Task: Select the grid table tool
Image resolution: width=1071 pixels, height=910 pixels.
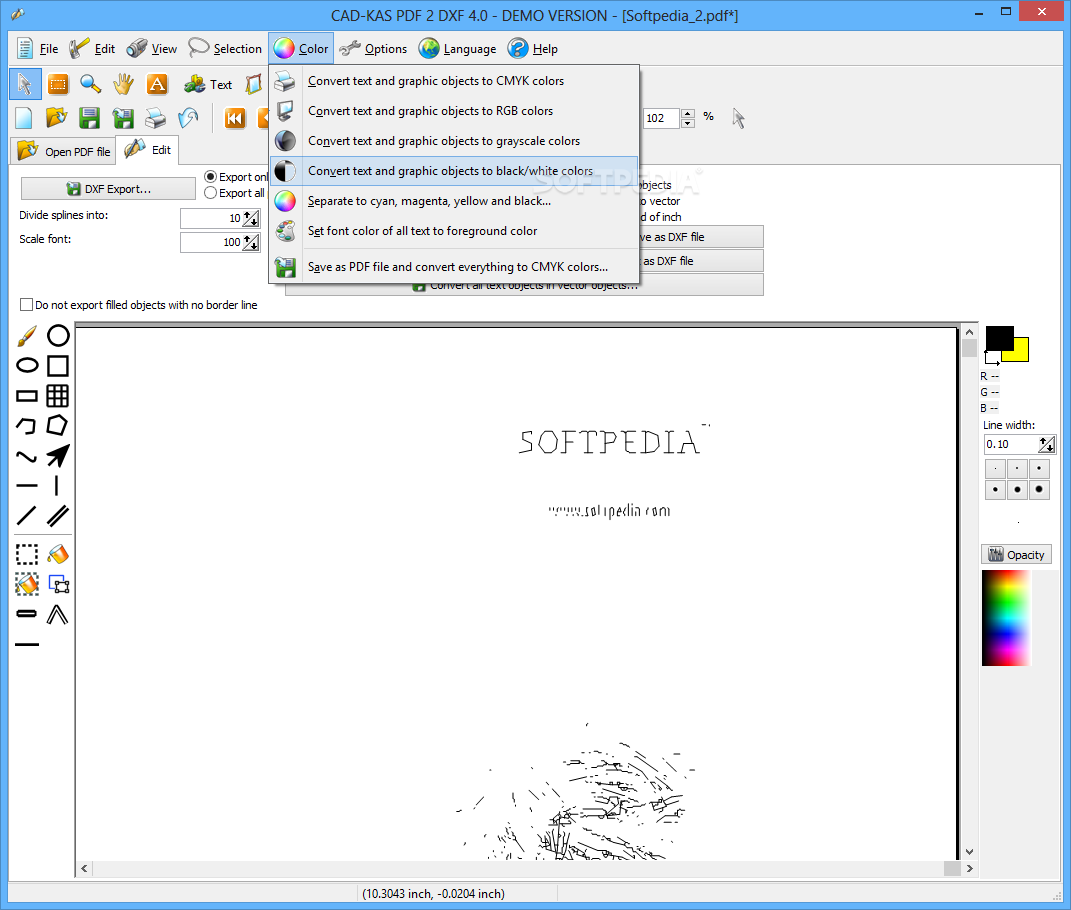Action: coord(58,396)
